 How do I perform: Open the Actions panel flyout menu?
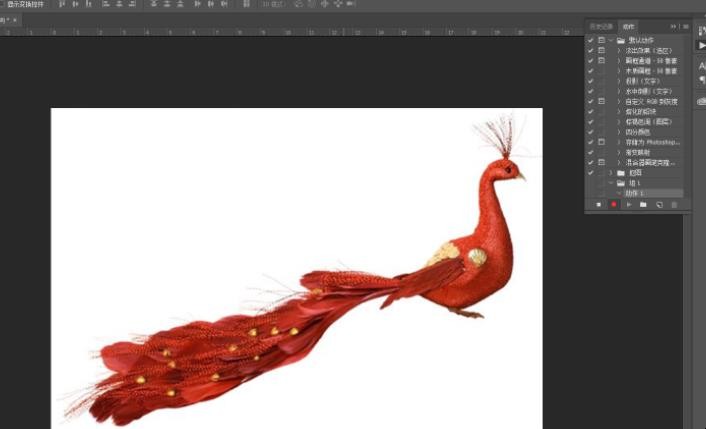(x=686, y=27)
